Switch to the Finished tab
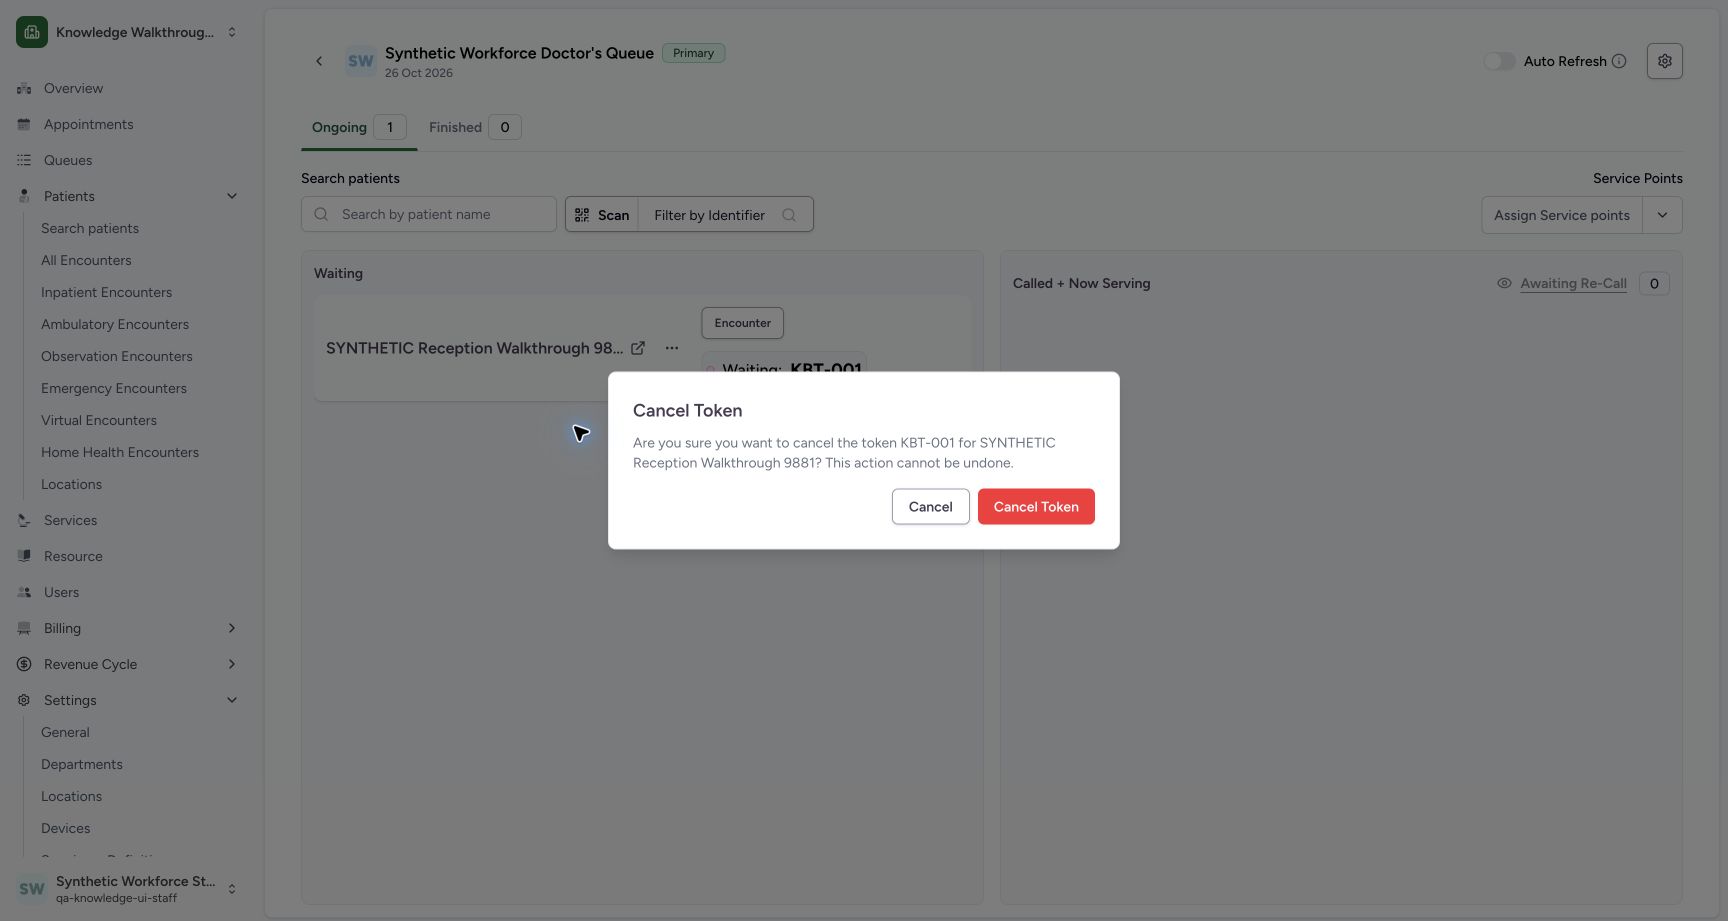 pyautogui.click(x=475, y=127)
